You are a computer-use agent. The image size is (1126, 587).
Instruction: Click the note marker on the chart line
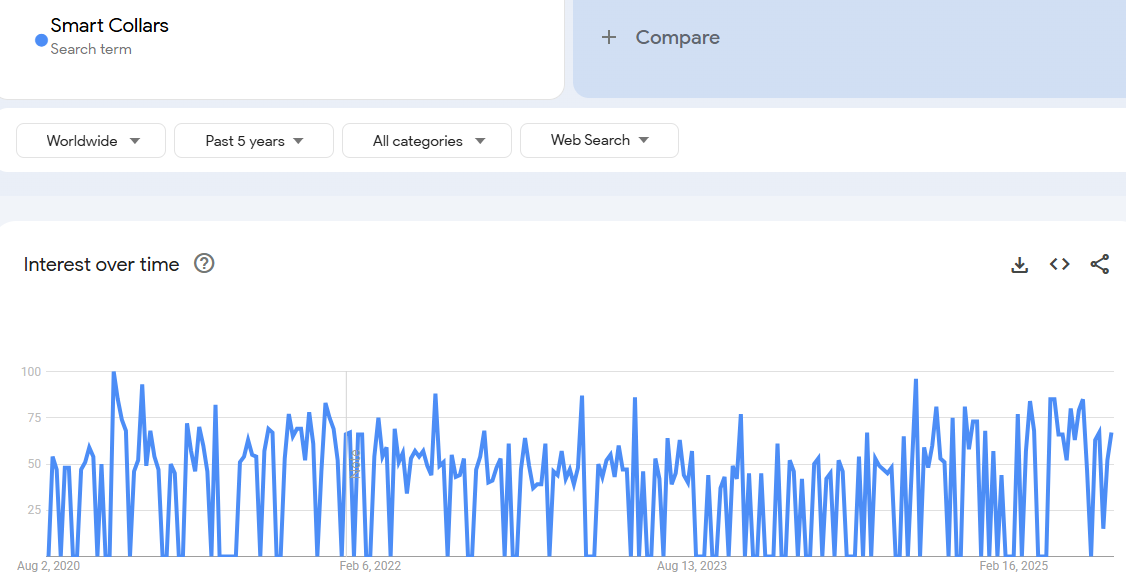point(354,462)
